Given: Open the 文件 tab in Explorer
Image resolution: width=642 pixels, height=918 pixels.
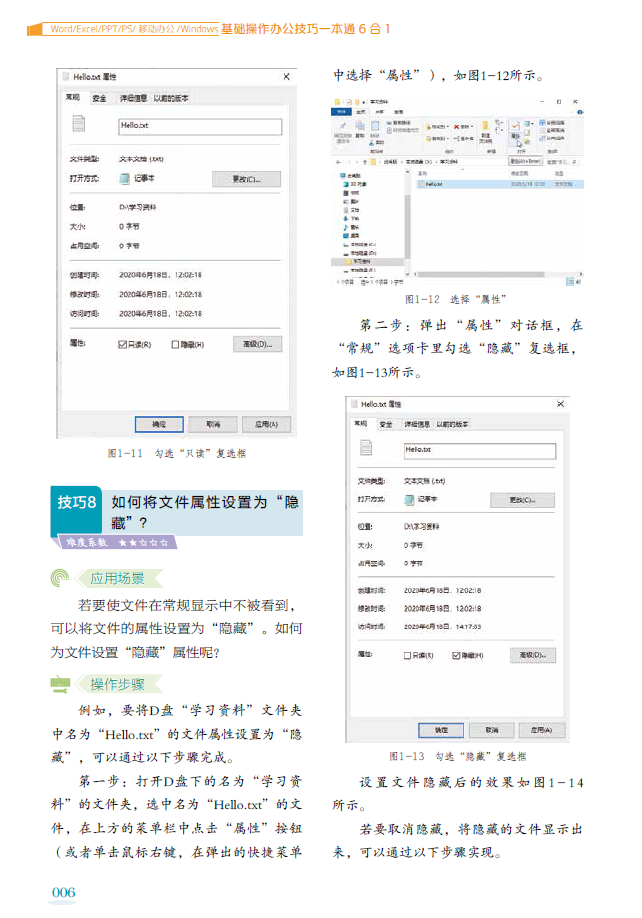Looking at the screenshot, I should [x=341, y=112].
